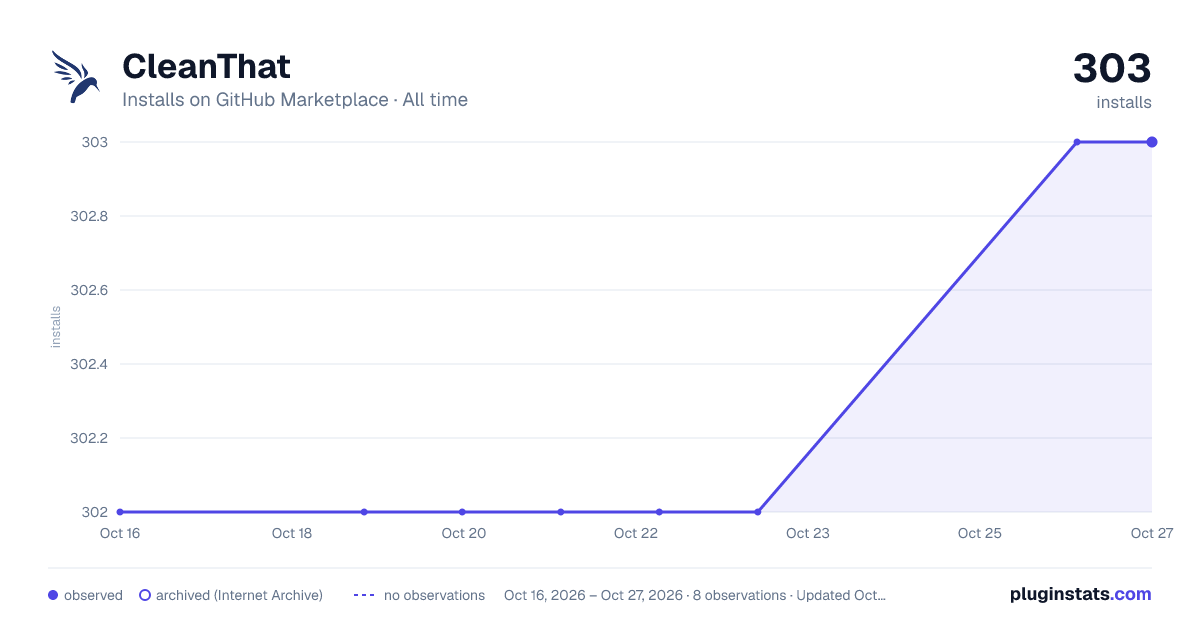Open the pluginstats.com link
Image resolution: width=1200 pixels, height=630 pixels.
(x=1080, y=594)
